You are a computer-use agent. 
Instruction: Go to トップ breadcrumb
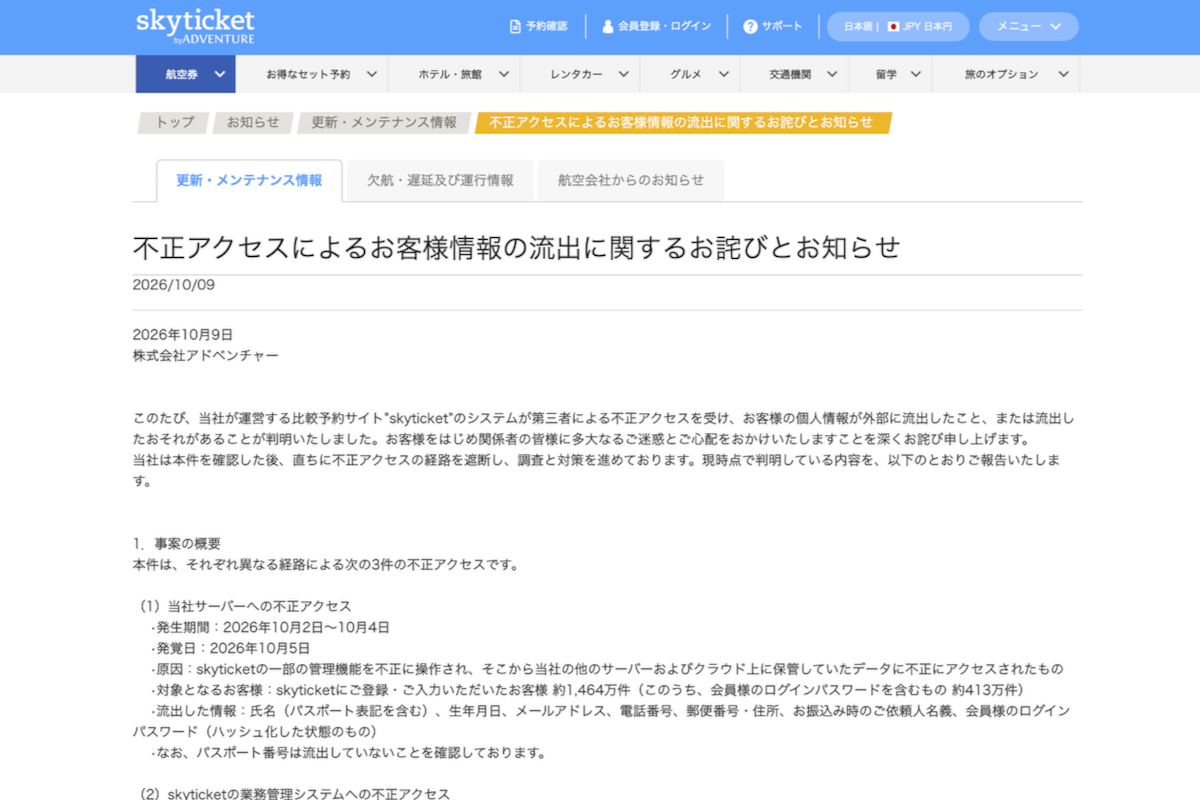(174, 122)
